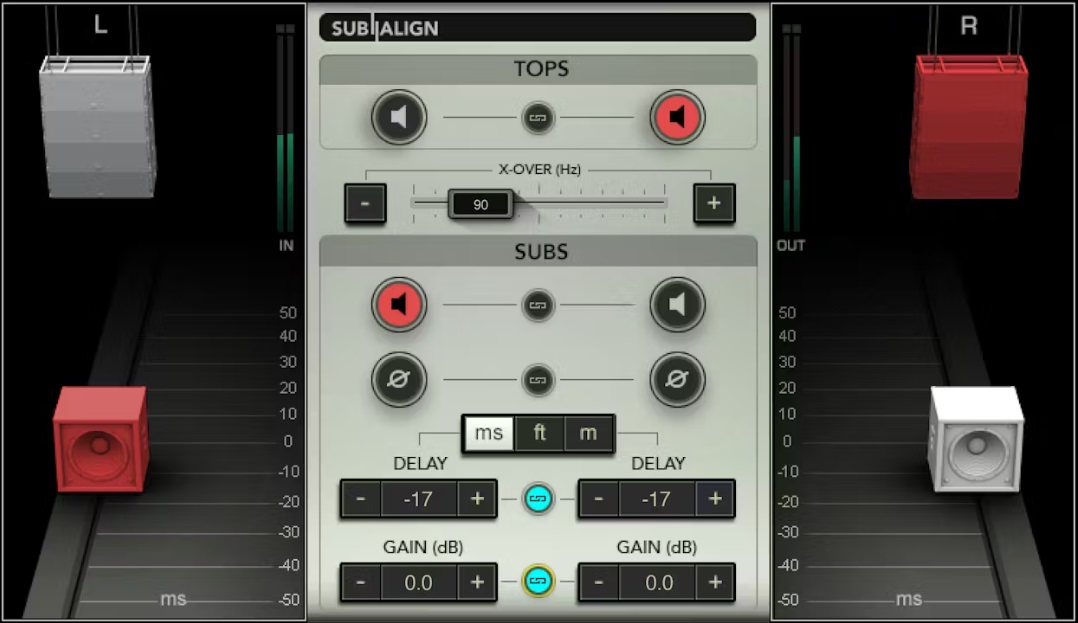Increase left sub delay
Screen dimensions: 1078x623
[x=476, y=499]
